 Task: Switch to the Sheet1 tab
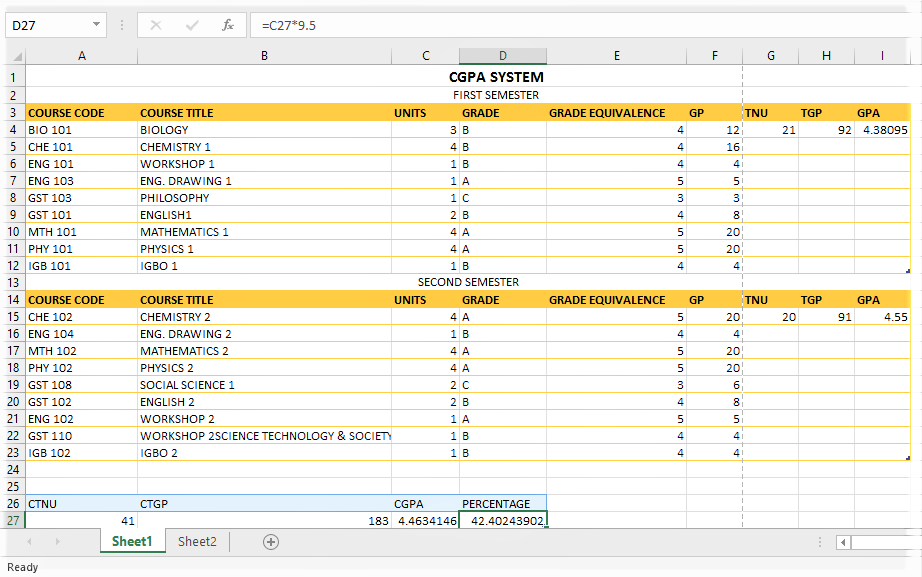point(132,541)
